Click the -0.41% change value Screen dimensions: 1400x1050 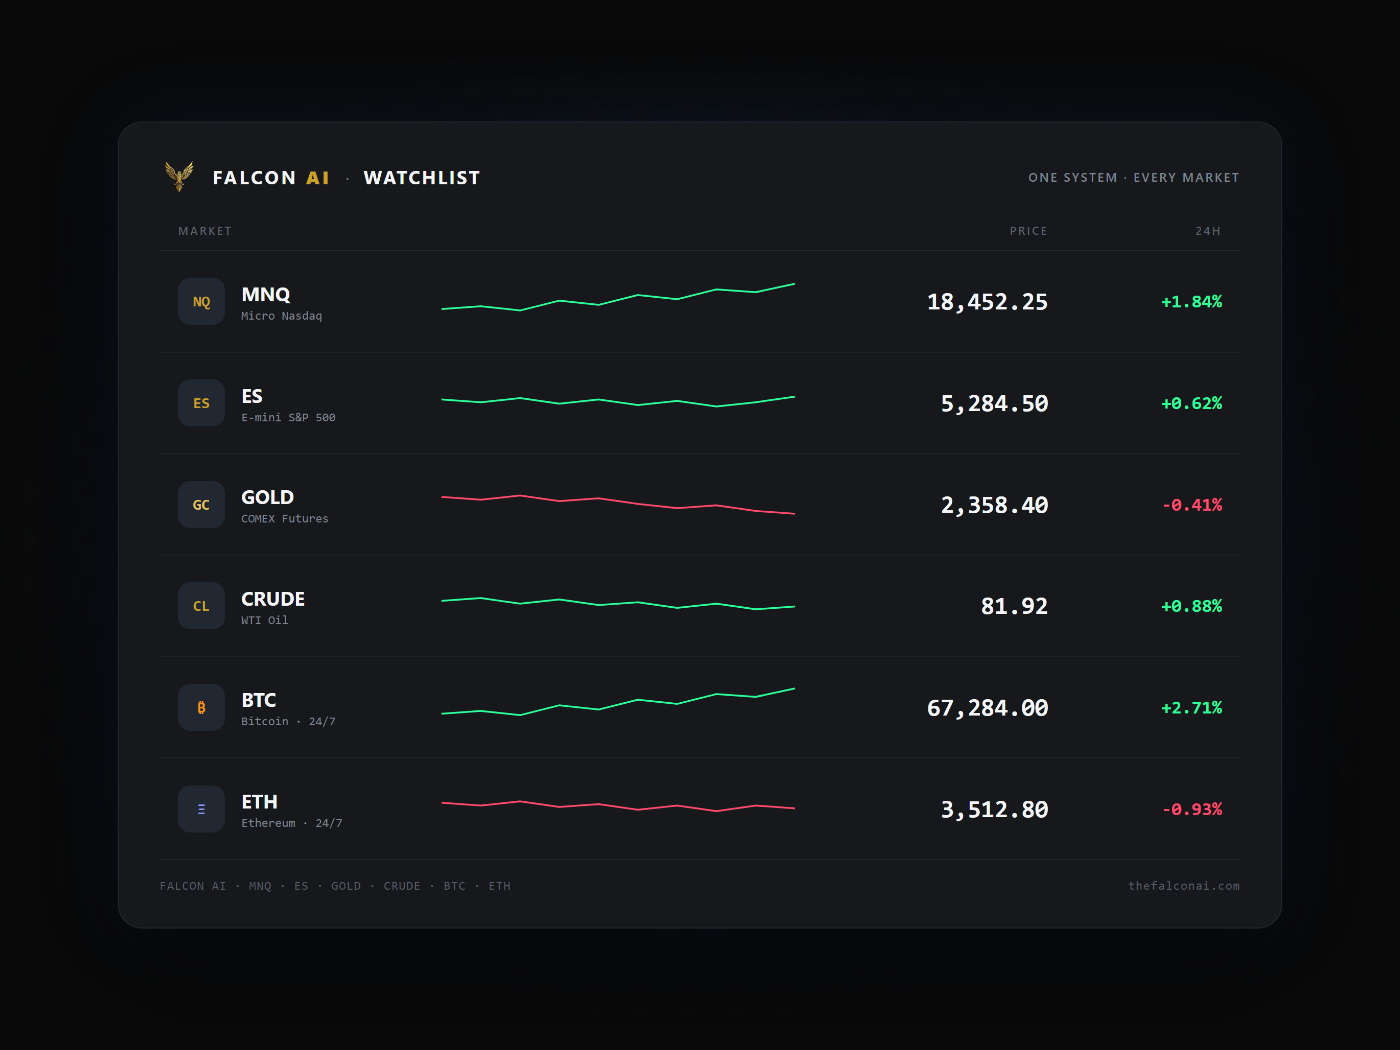tap(1192, 505)
